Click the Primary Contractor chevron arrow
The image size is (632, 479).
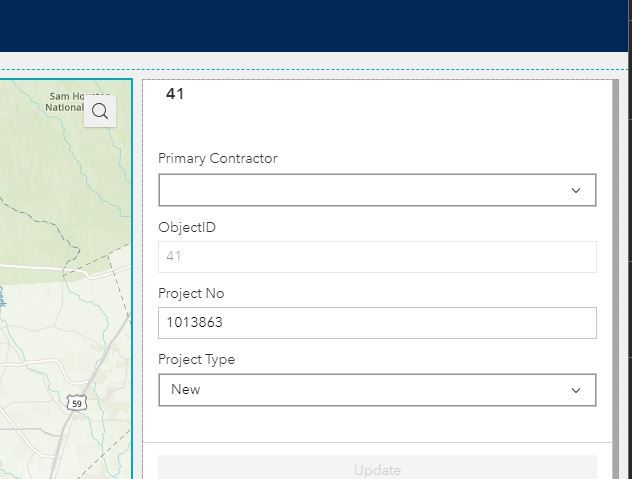(x=576, y=190)
